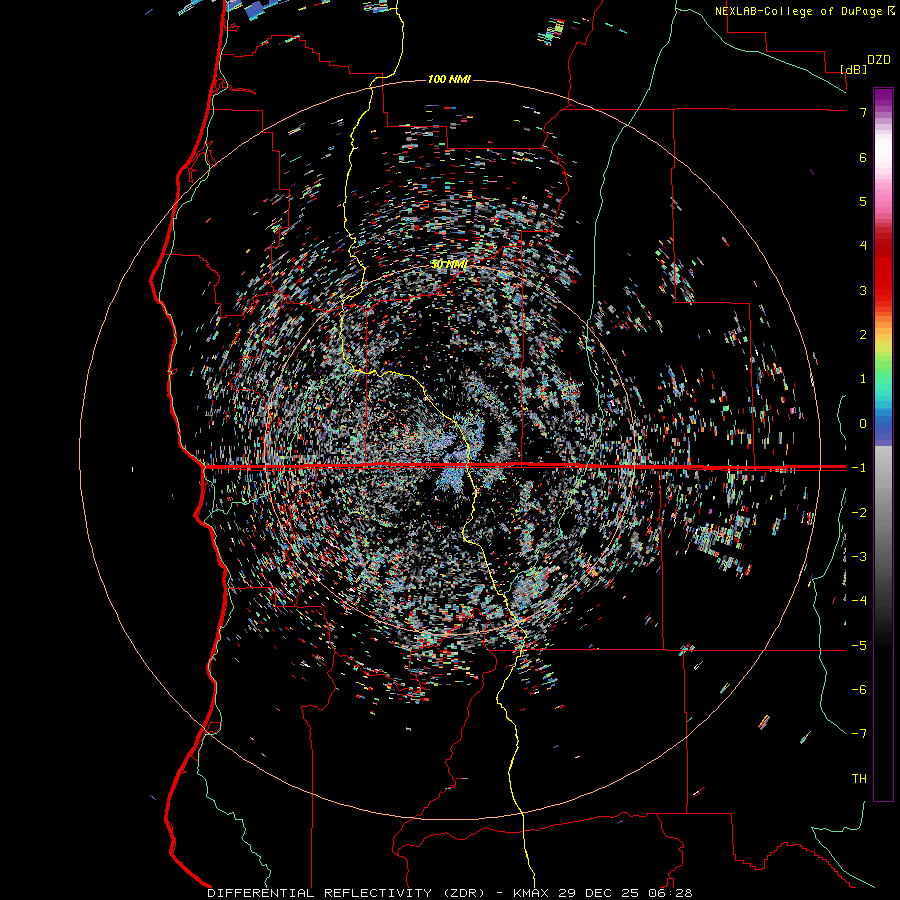Select the 6 dB scale label
The width and height of the screenshot is (900, 900).
tap(863, 157)
